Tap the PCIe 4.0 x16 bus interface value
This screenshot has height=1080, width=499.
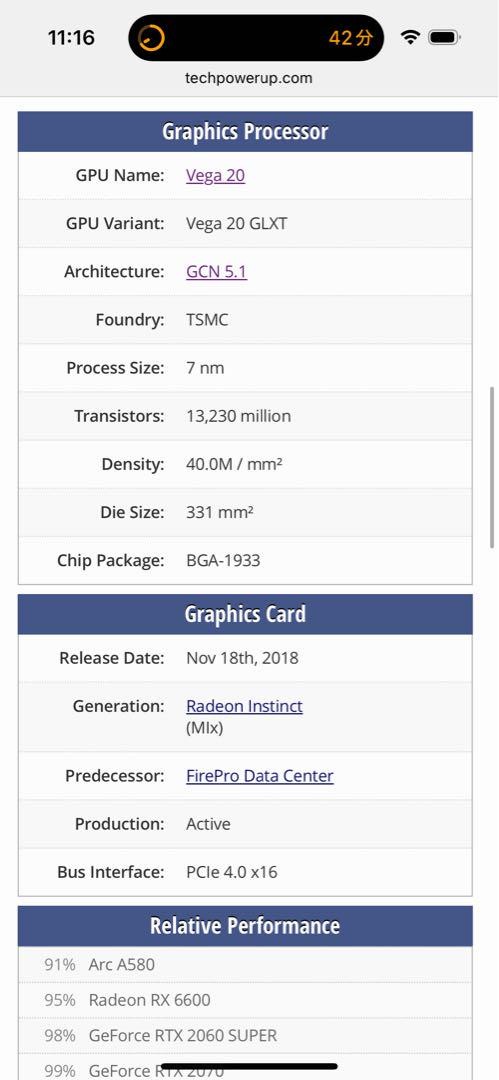pos(232,872)
